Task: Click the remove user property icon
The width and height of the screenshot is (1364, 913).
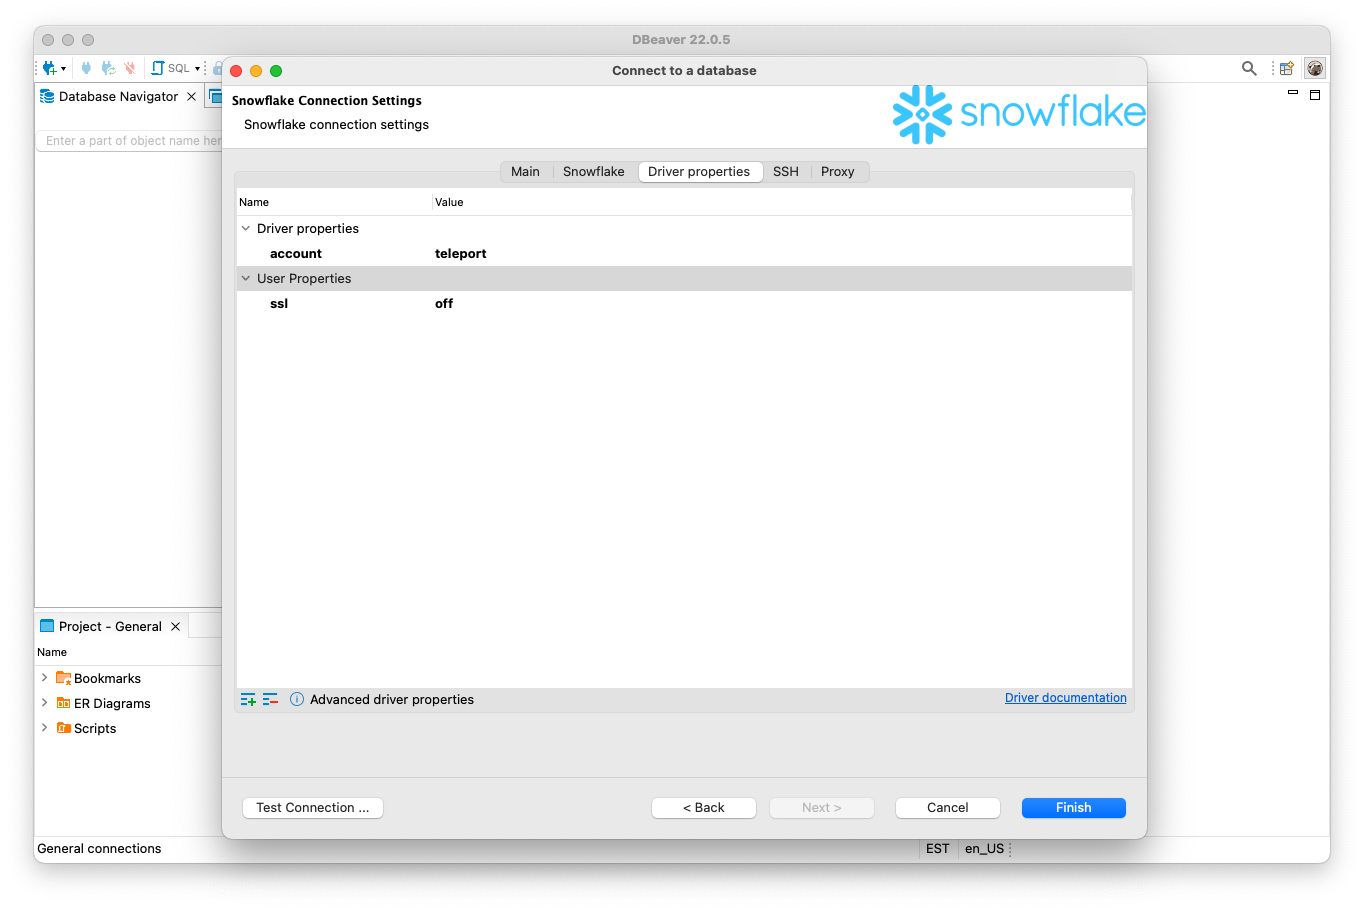Action: pyautogui.click(x=270, y=700)
